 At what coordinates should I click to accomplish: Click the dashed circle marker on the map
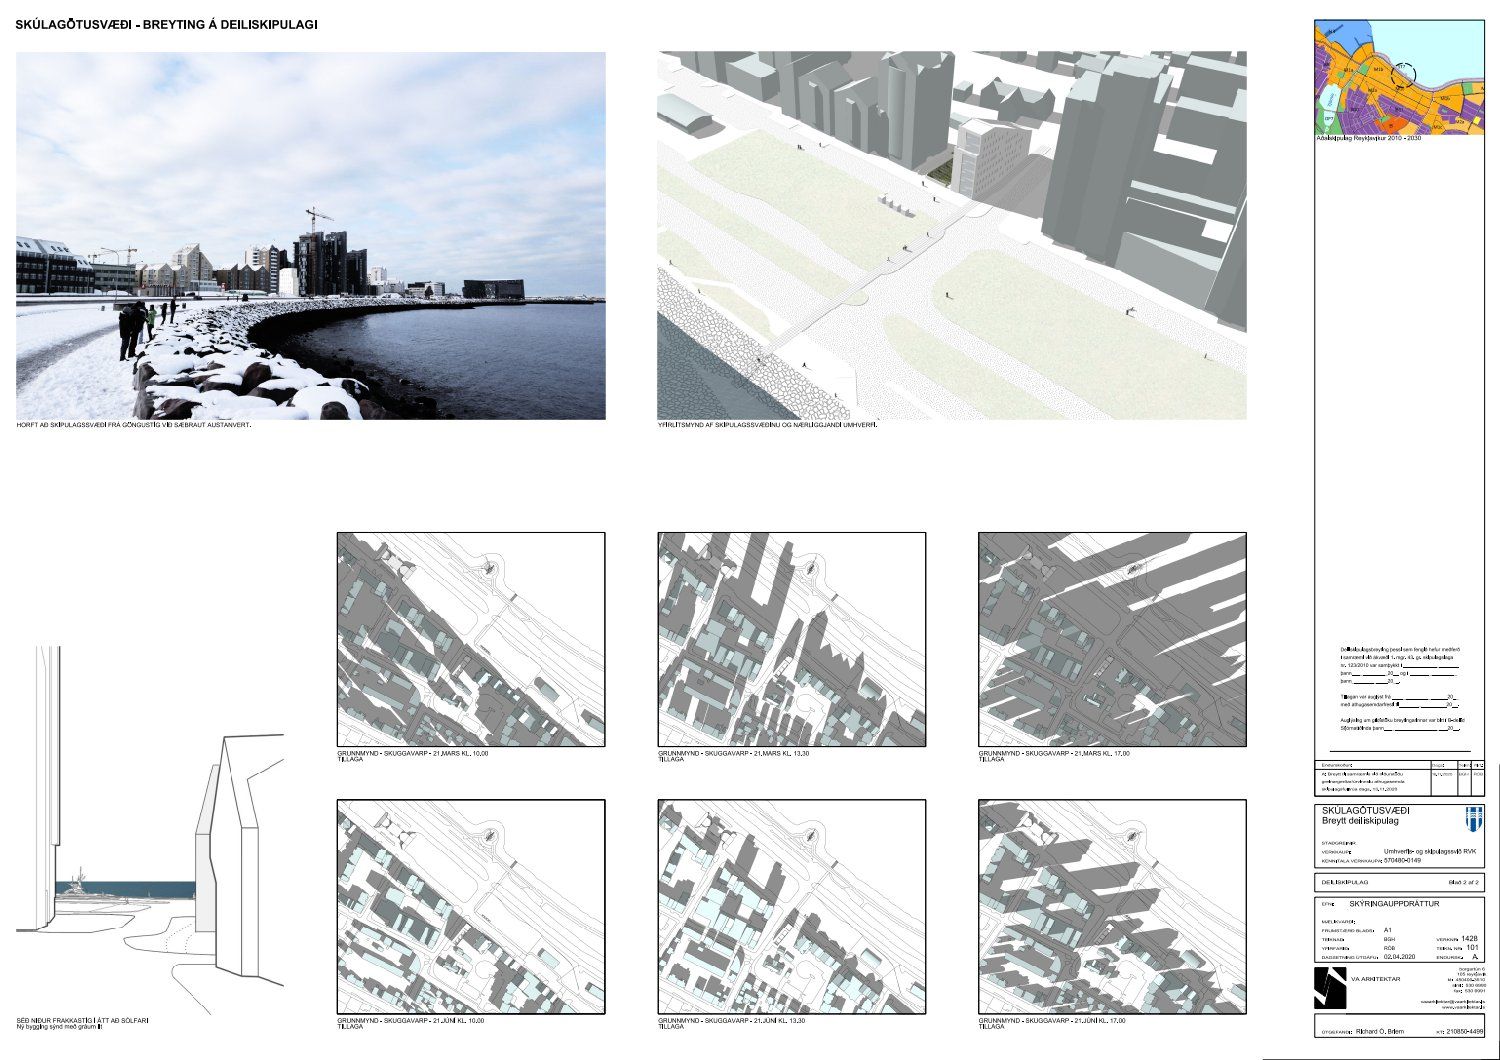point(1405,75)
